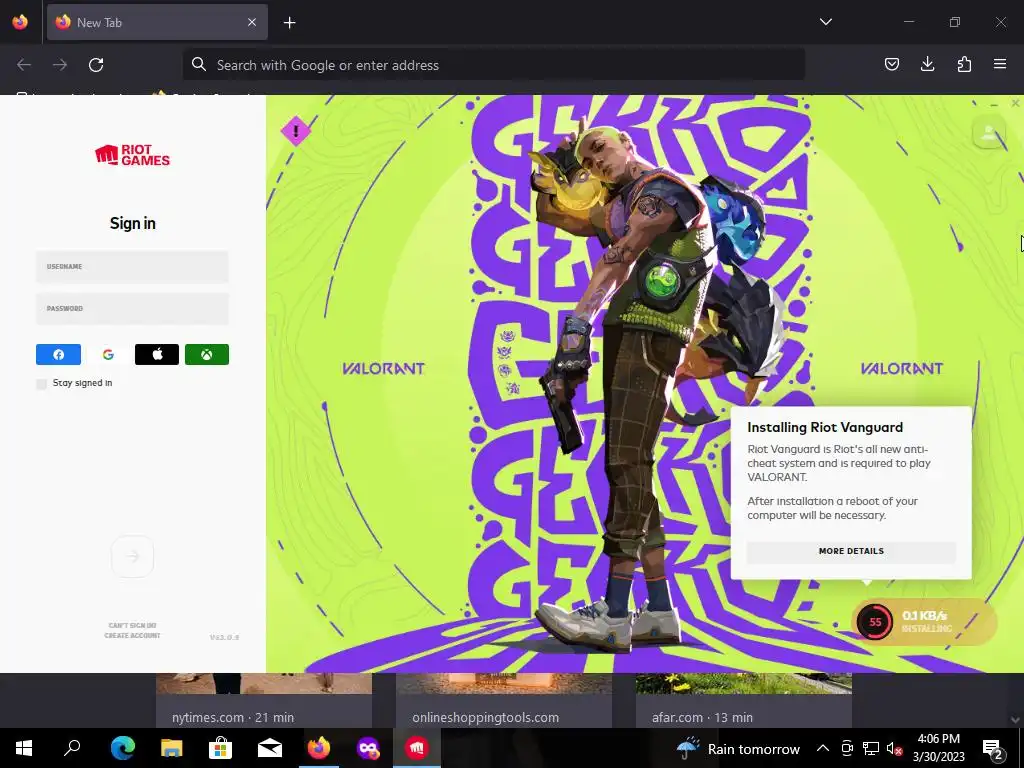
Task: Tick the Stay signed in checkbox
Action: click(42, 383)
